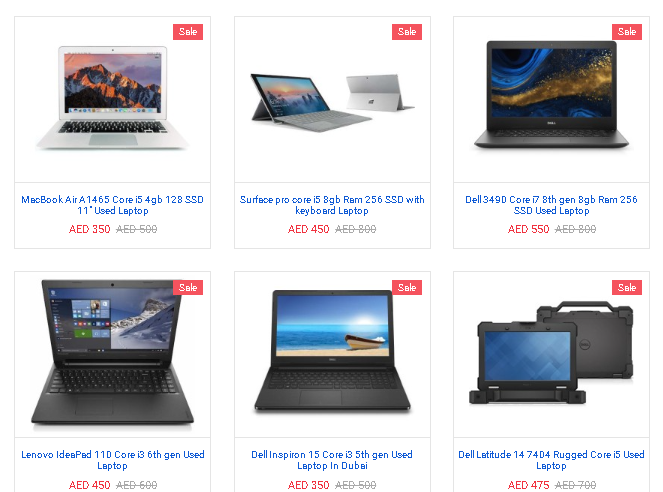
Task: Click the Sale badge on the Dell Latitude
Action: (627, 287)
